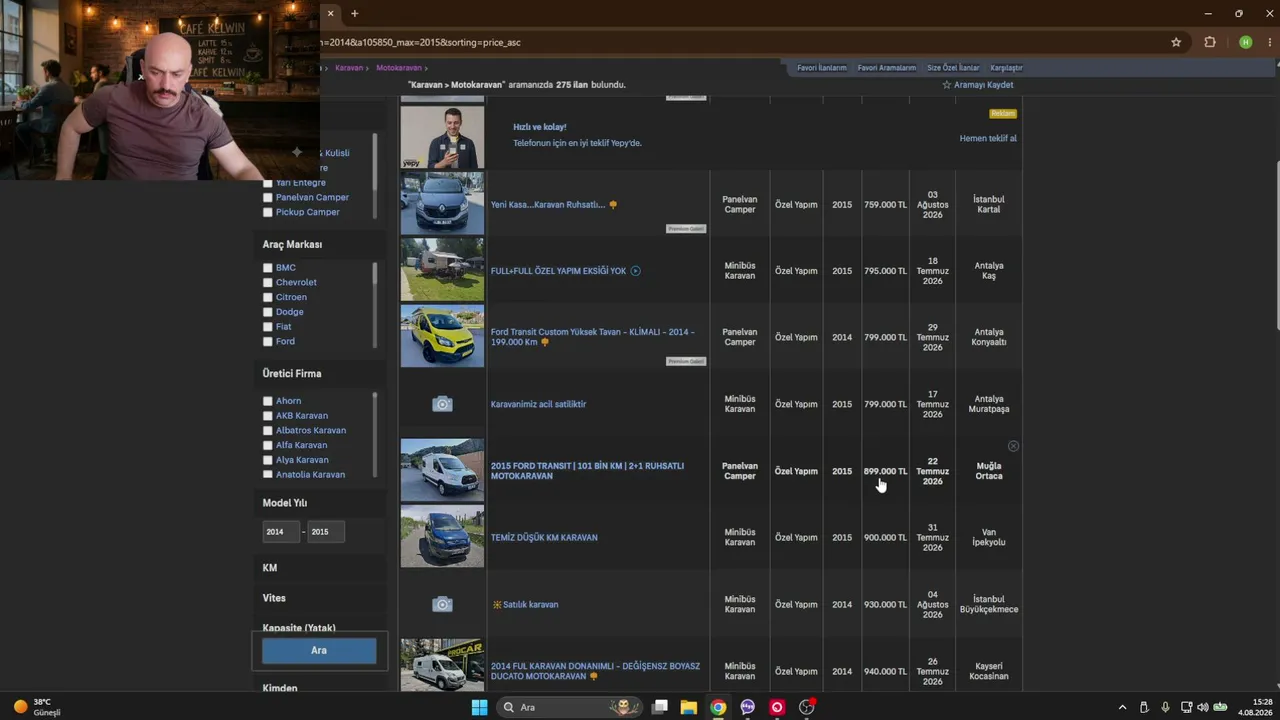Open the weather widget showing 38°C
This screenshot has height=720, width=1280.
tap(37, 707)
